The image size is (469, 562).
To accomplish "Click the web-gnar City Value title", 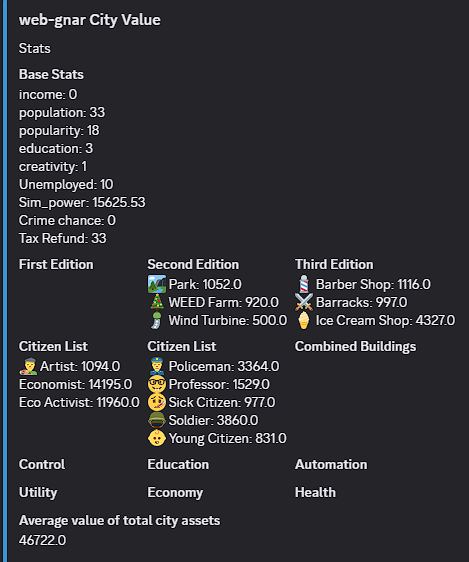I will [90, 20].
